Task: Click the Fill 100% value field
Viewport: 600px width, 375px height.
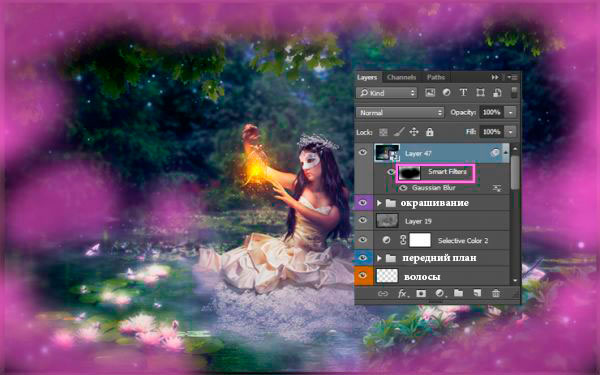Action: (492, 132)
